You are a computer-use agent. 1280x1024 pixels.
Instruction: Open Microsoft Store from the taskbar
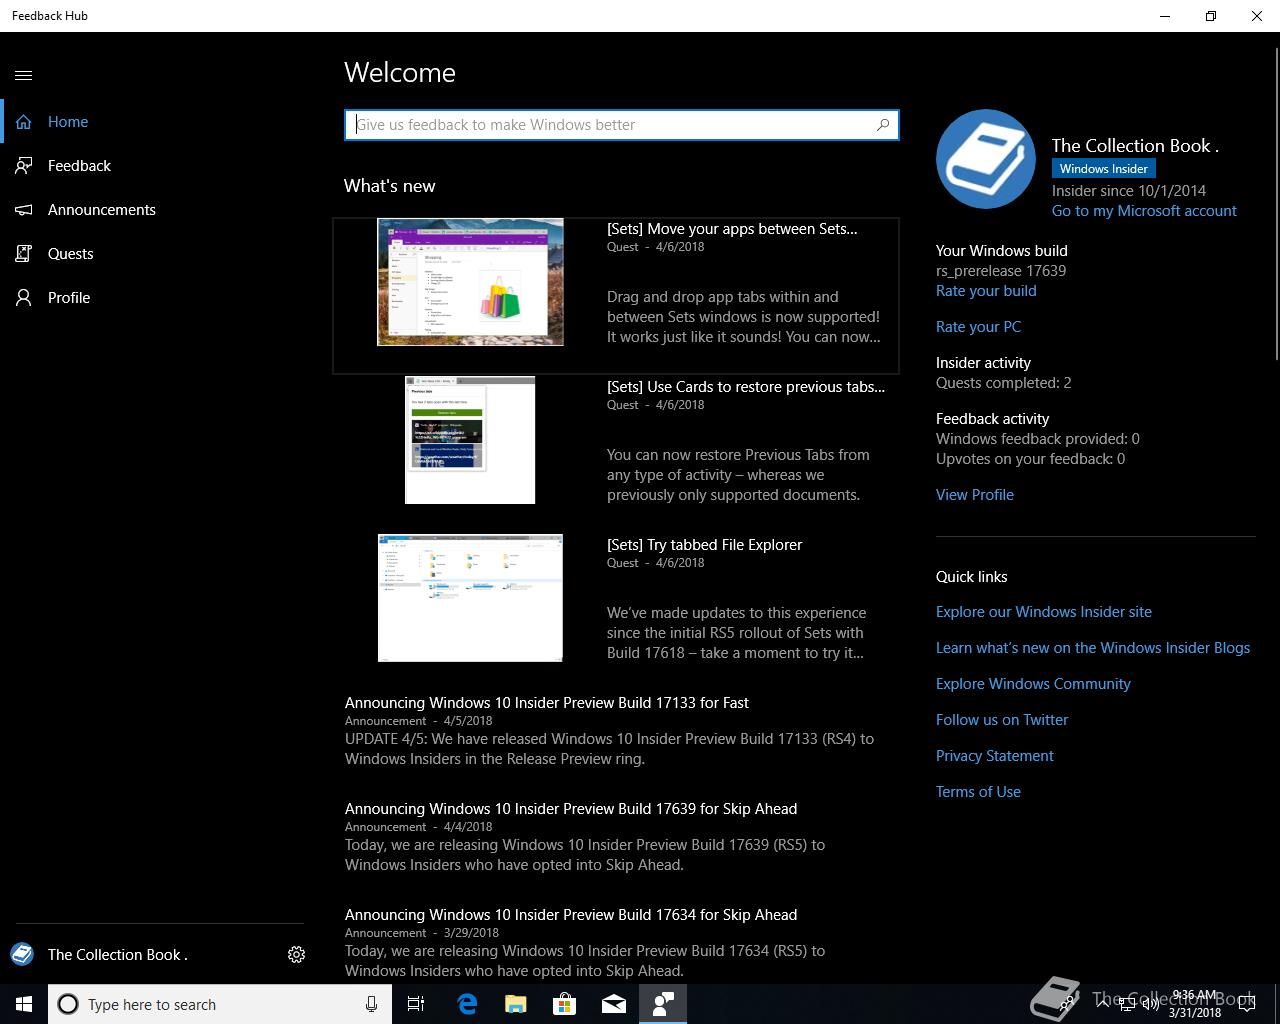(564, 1004)
